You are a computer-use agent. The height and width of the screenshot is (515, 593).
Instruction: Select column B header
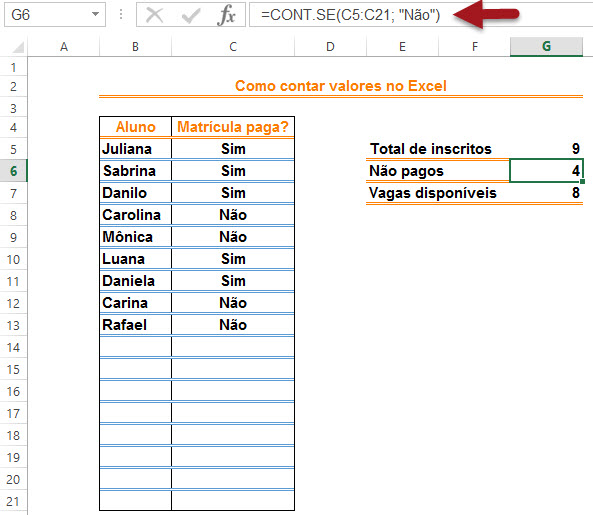[135, 47]
